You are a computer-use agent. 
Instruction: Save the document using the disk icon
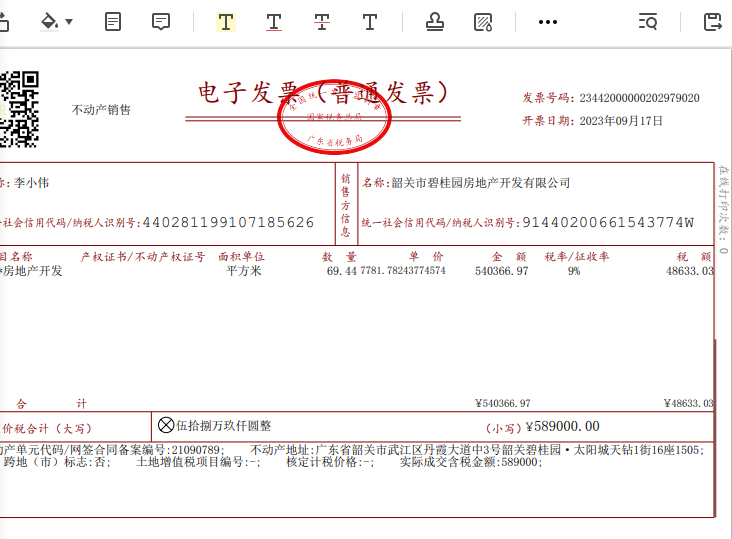tap(713, 21)
